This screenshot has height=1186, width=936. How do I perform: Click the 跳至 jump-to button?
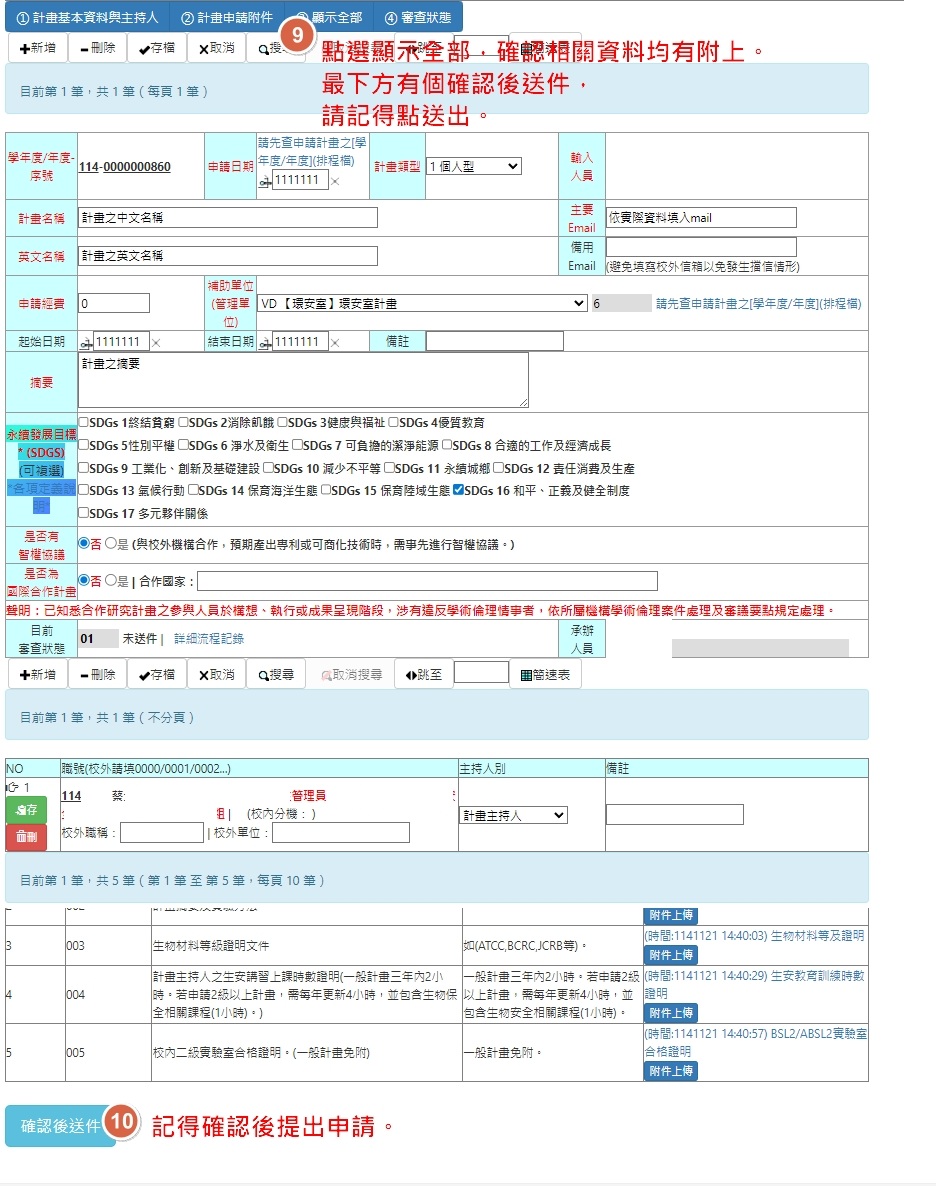[423, 675]
